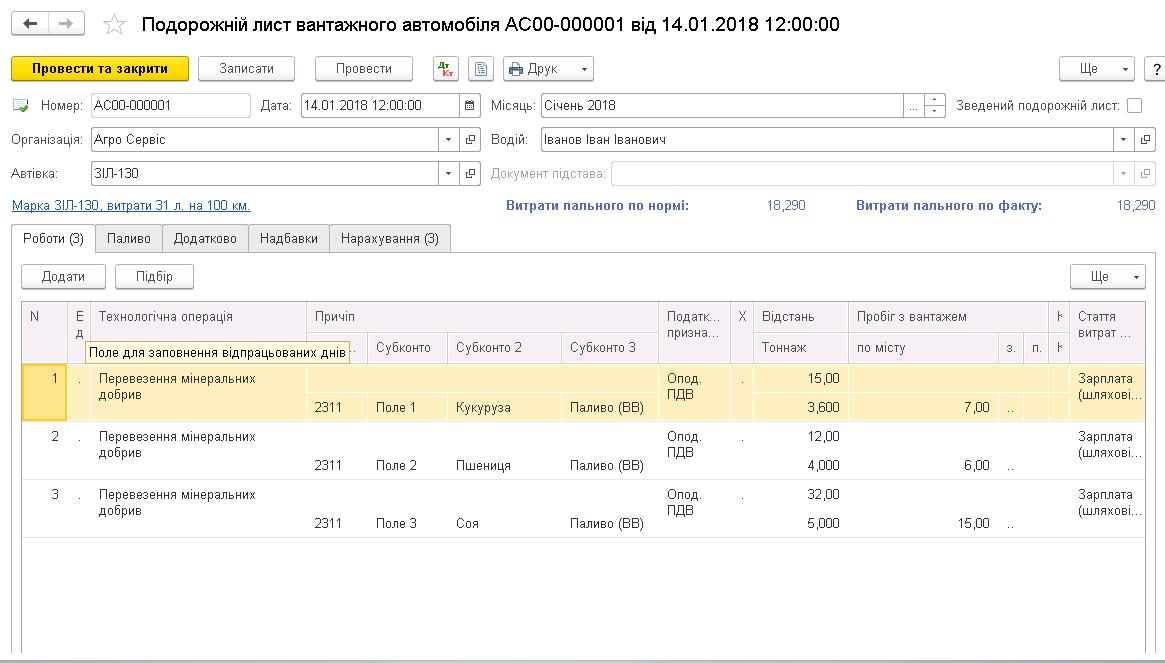This screenshot has height=663, width=1165.
Task: Click the forward navigation arrow
Action: tap(66, 24)
